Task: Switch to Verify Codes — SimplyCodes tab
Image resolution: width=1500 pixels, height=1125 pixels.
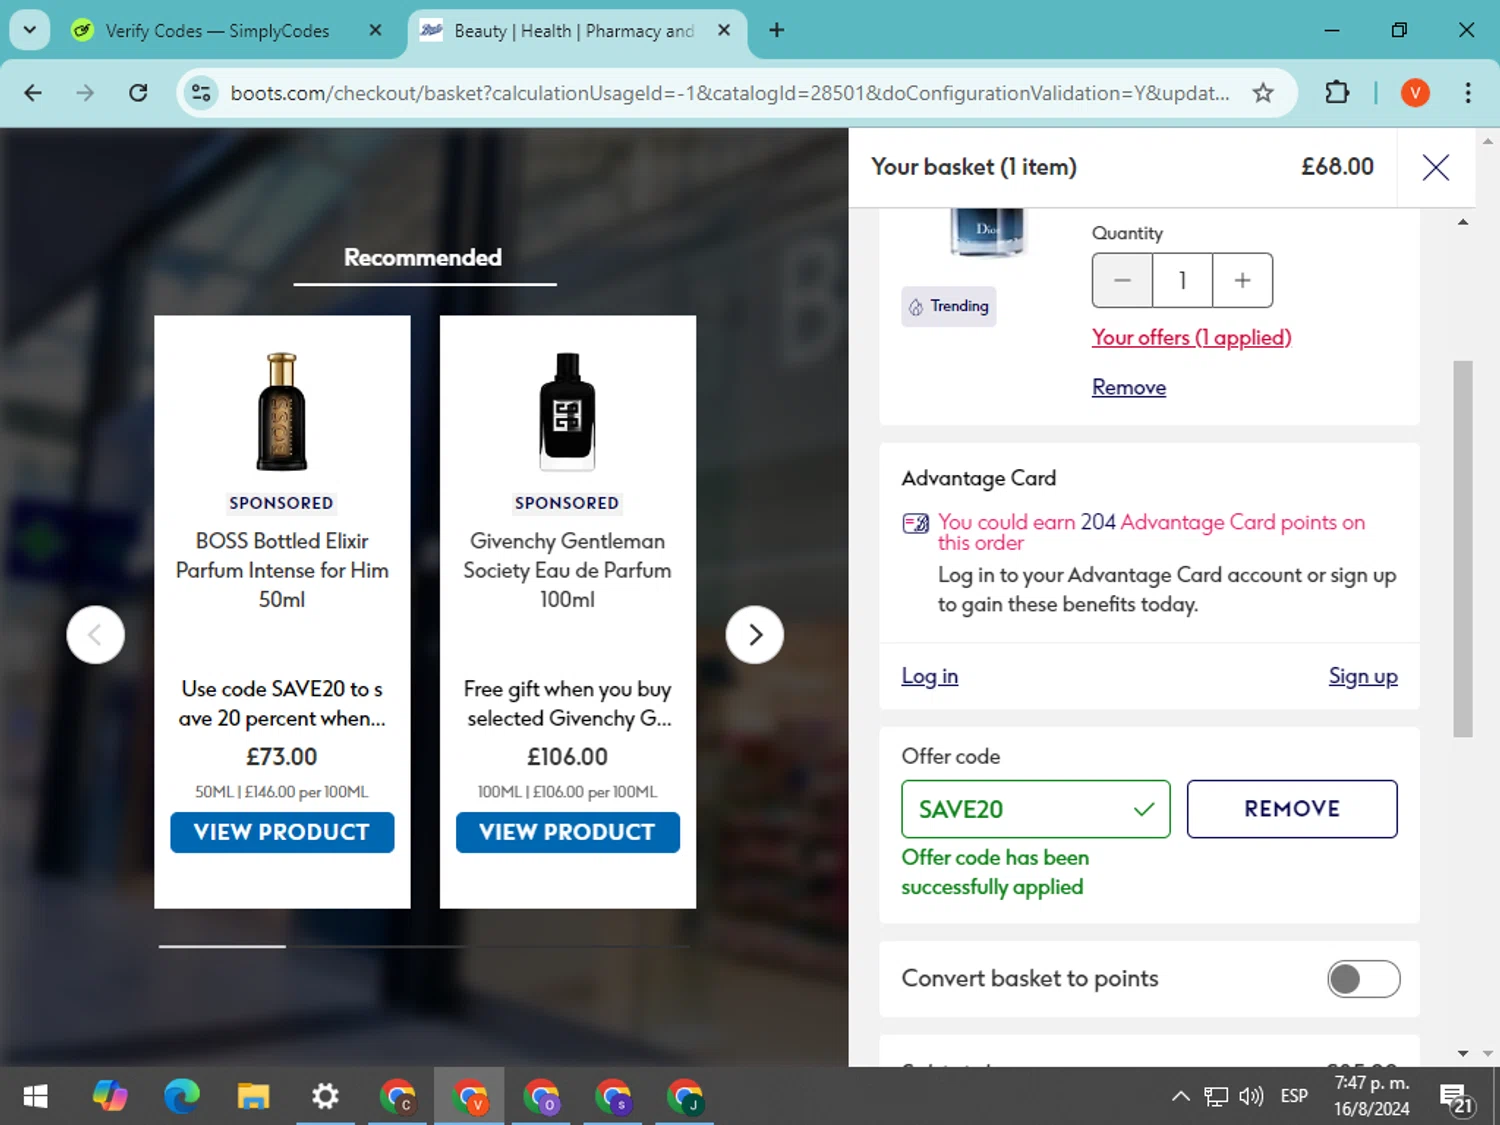Action: tap(217, 31)
